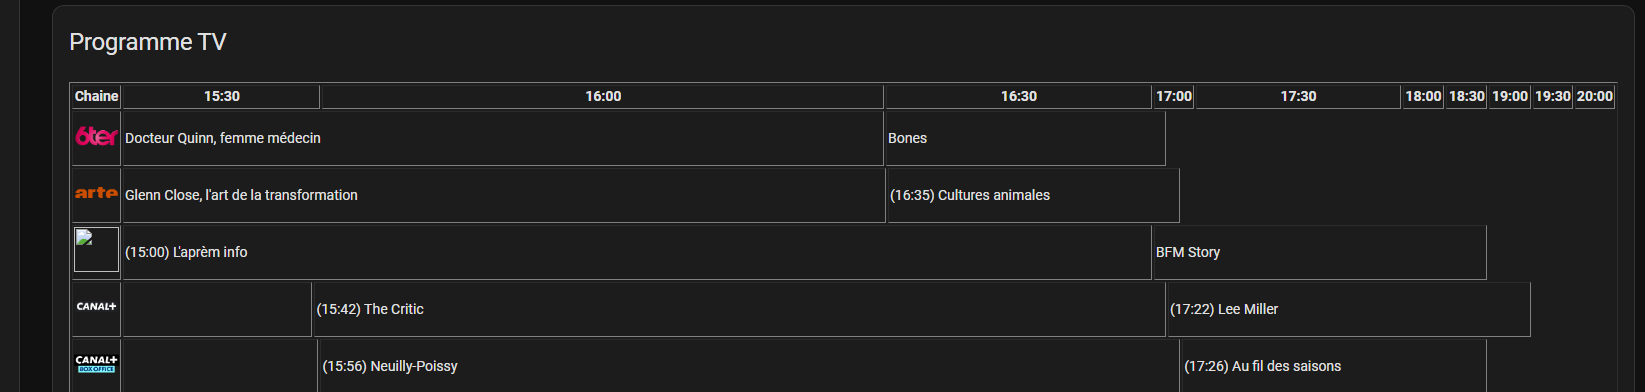Open The Critic at 15:42
The height and width of the screenshot is (392, 1645).
pyautogui.click(x=739, y=309)
